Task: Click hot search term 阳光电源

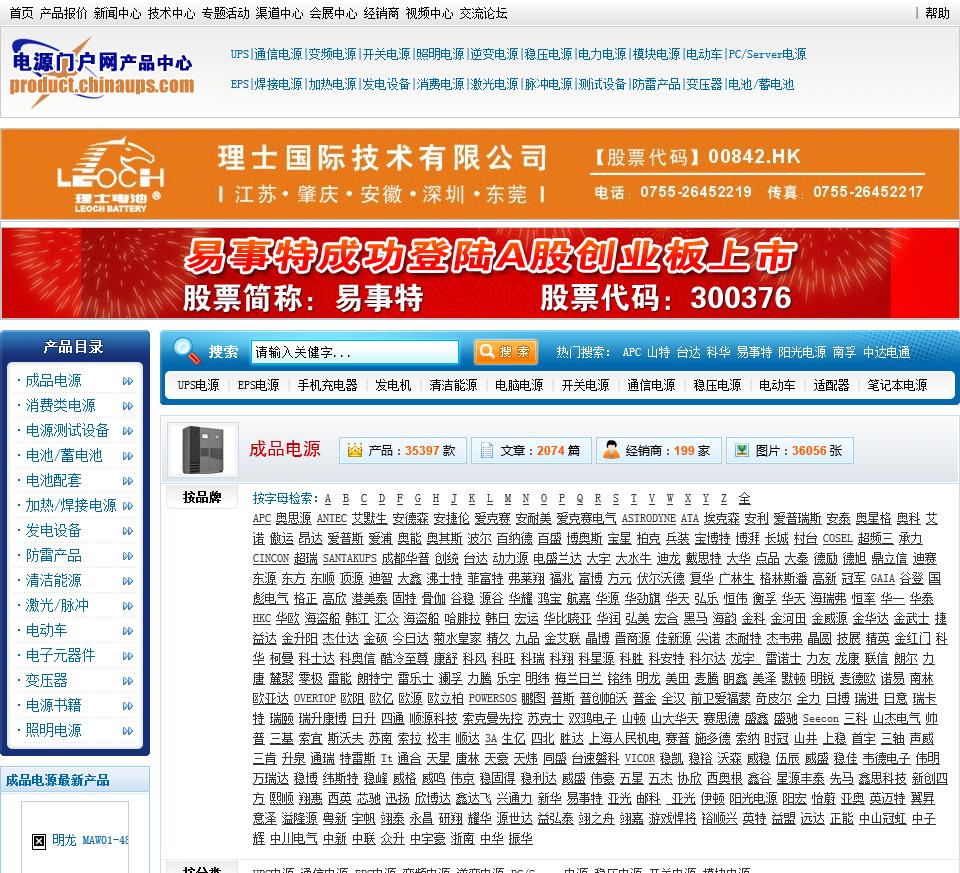Action: coord(802,352)
